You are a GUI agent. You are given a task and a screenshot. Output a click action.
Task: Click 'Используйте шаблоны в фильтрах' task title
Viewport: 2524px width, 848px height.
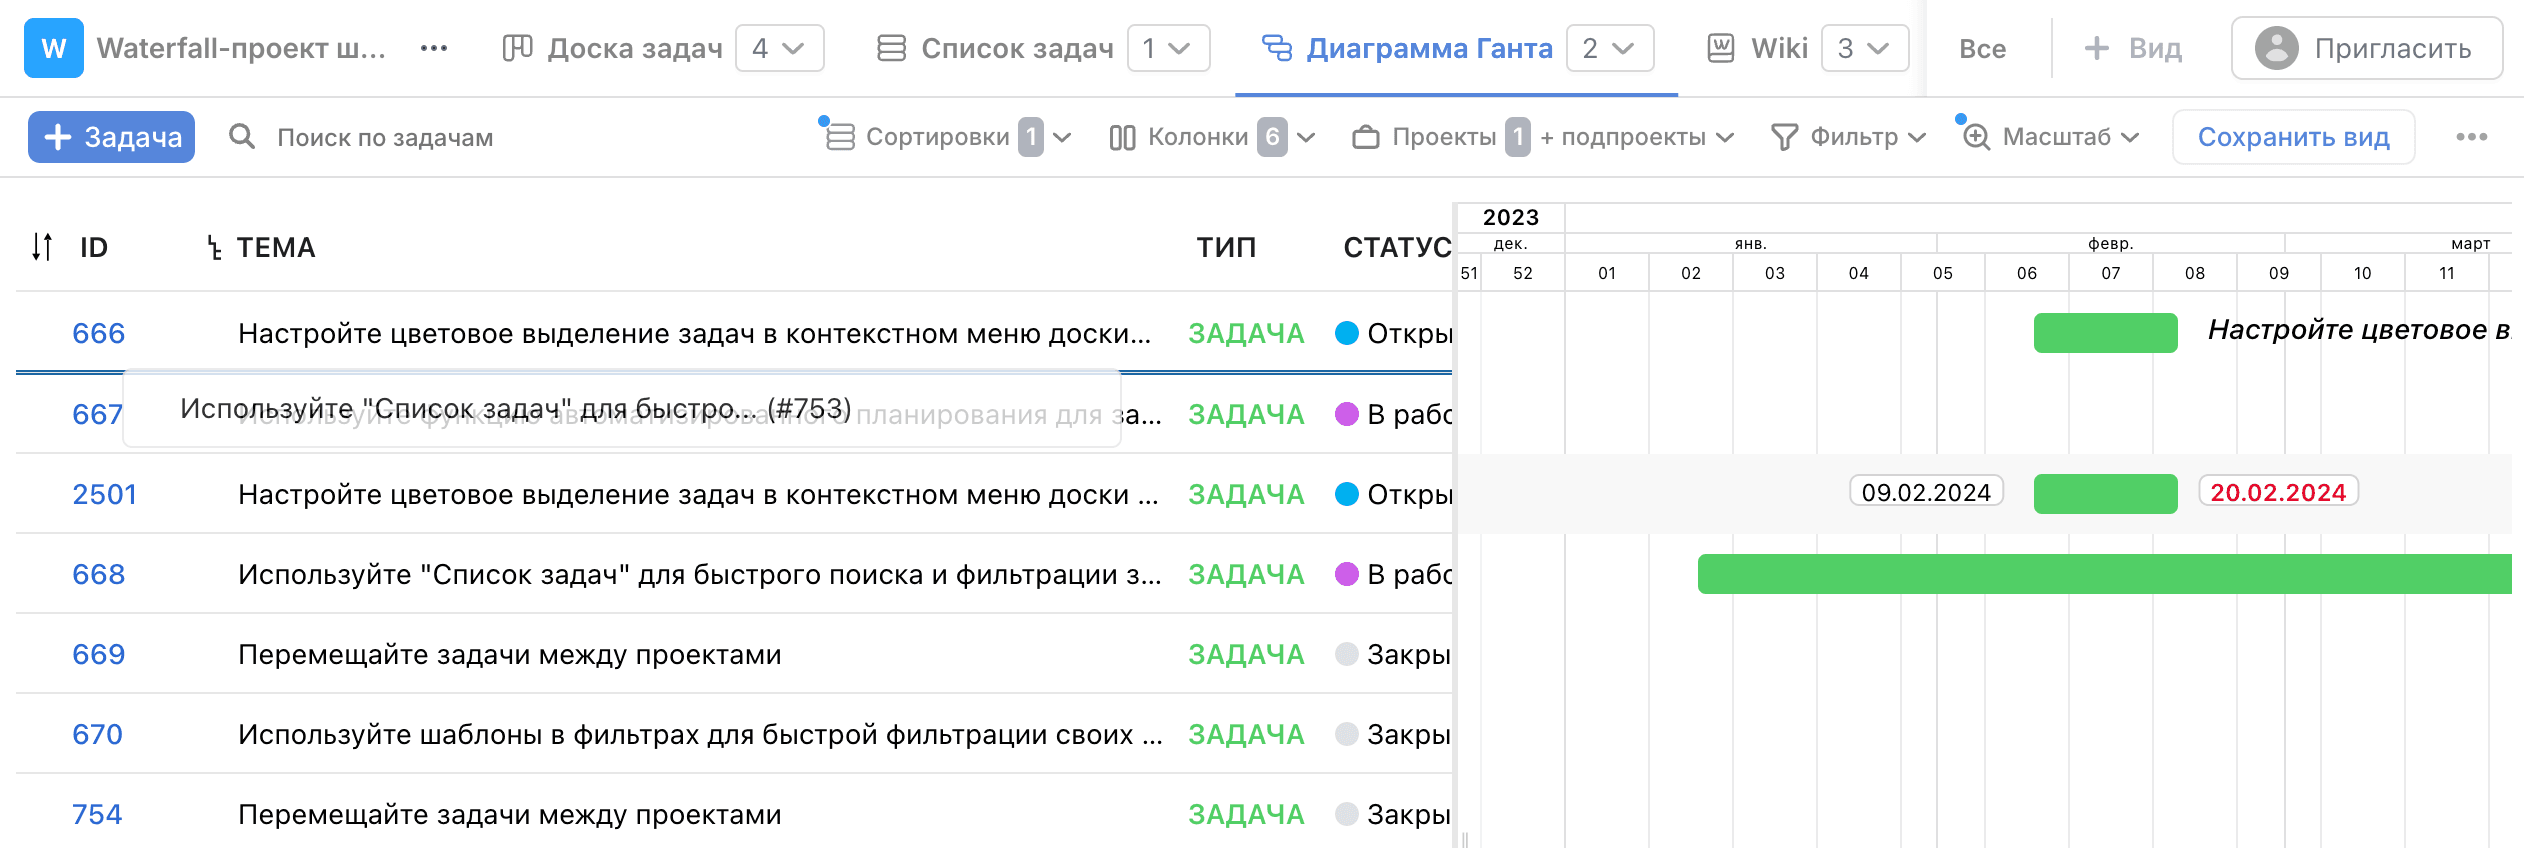700,734
